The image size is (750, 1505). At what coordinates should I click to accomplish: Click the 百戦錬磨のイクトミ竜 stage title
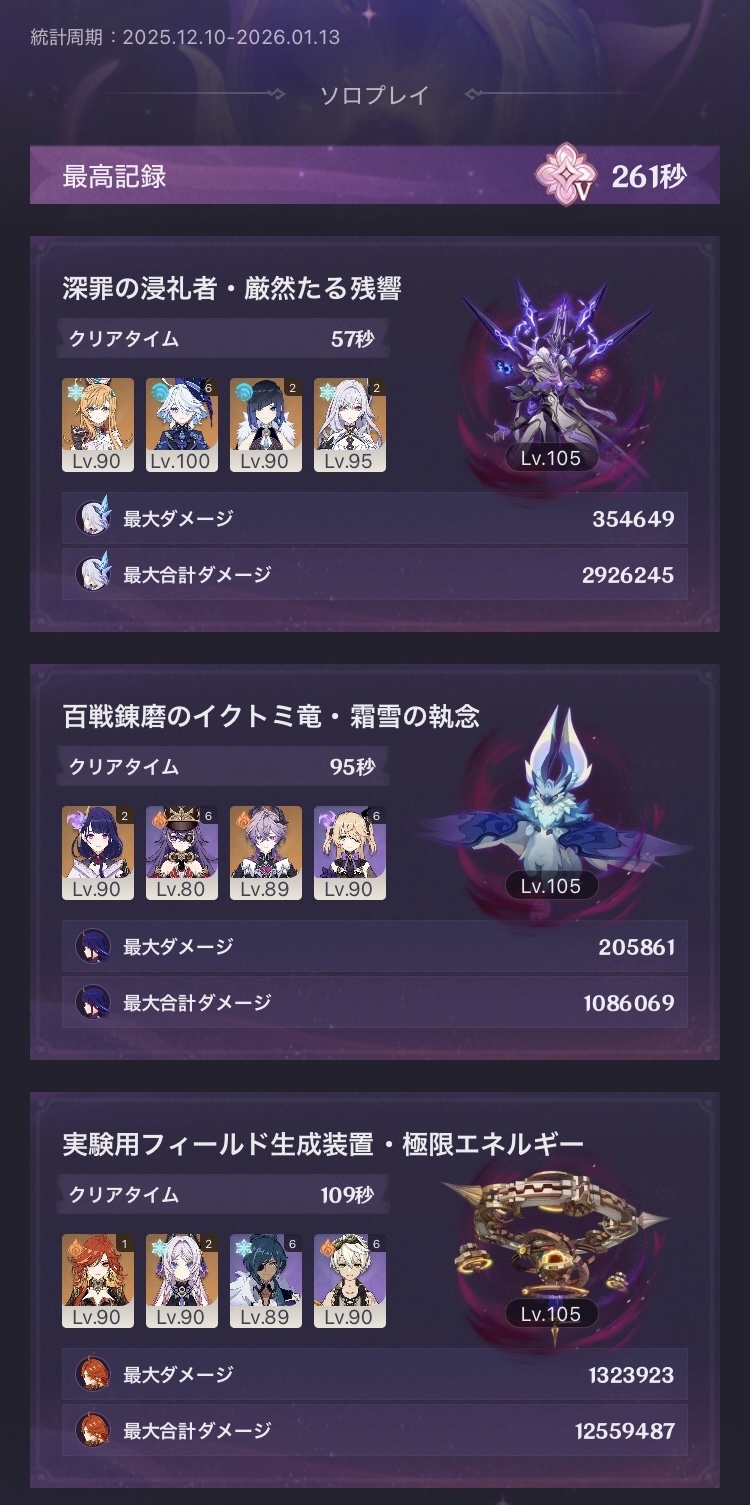click(x=271, y=716)
